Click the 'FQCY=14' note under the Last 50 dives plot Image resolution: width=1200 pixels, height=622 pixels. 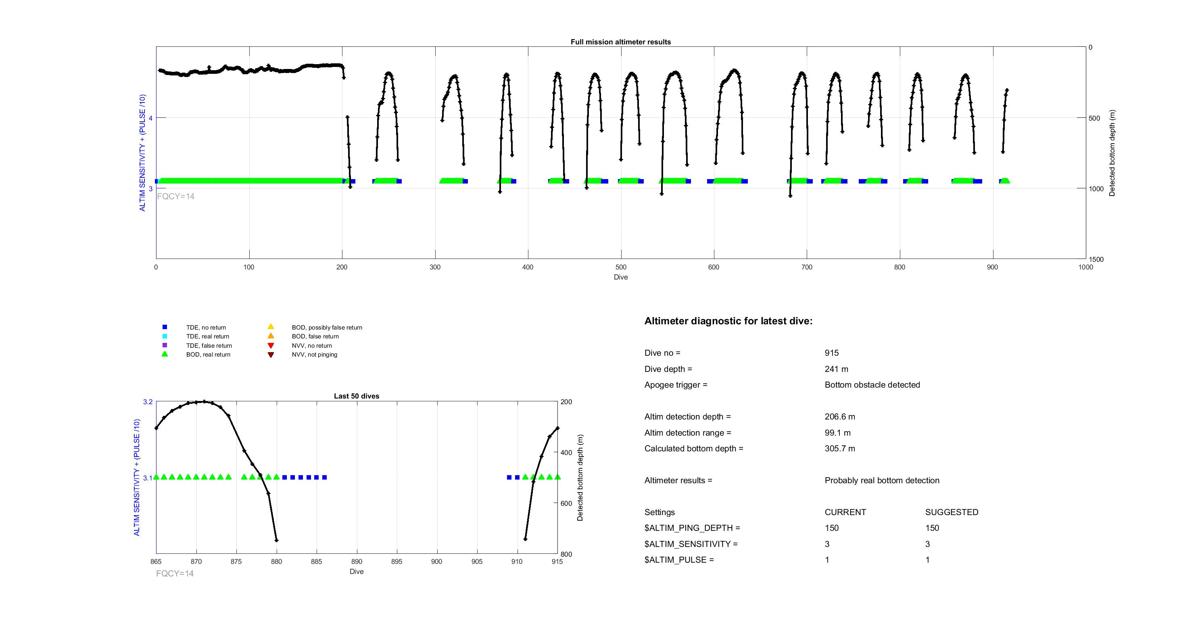[x=176, y=574]
